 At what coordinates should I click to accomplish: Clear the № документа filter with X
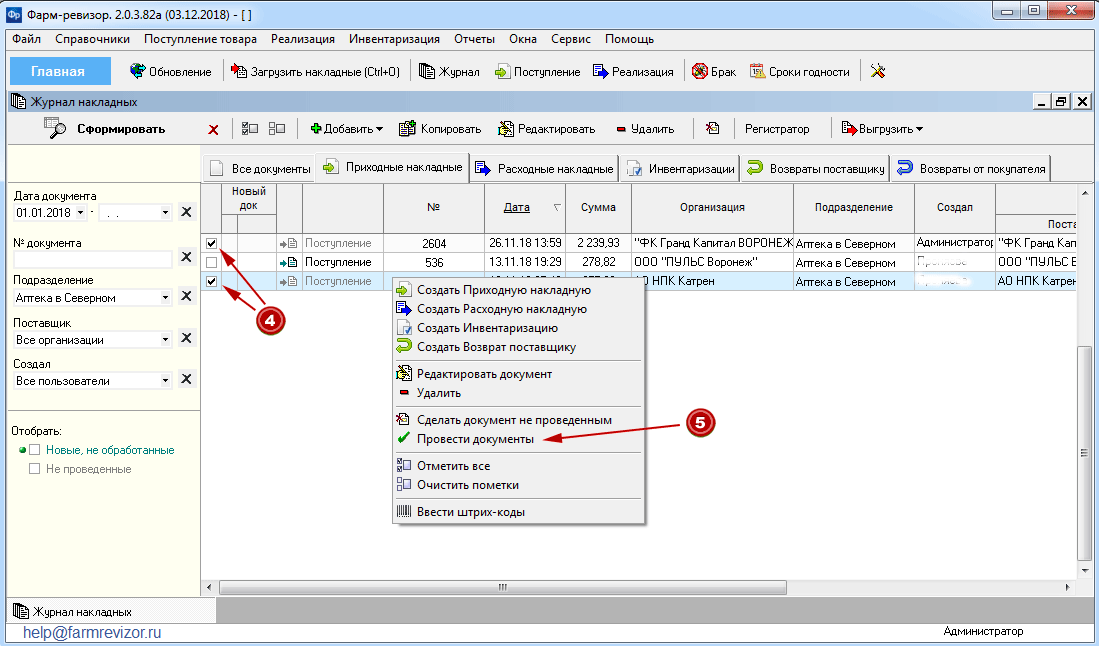(186, 257)
